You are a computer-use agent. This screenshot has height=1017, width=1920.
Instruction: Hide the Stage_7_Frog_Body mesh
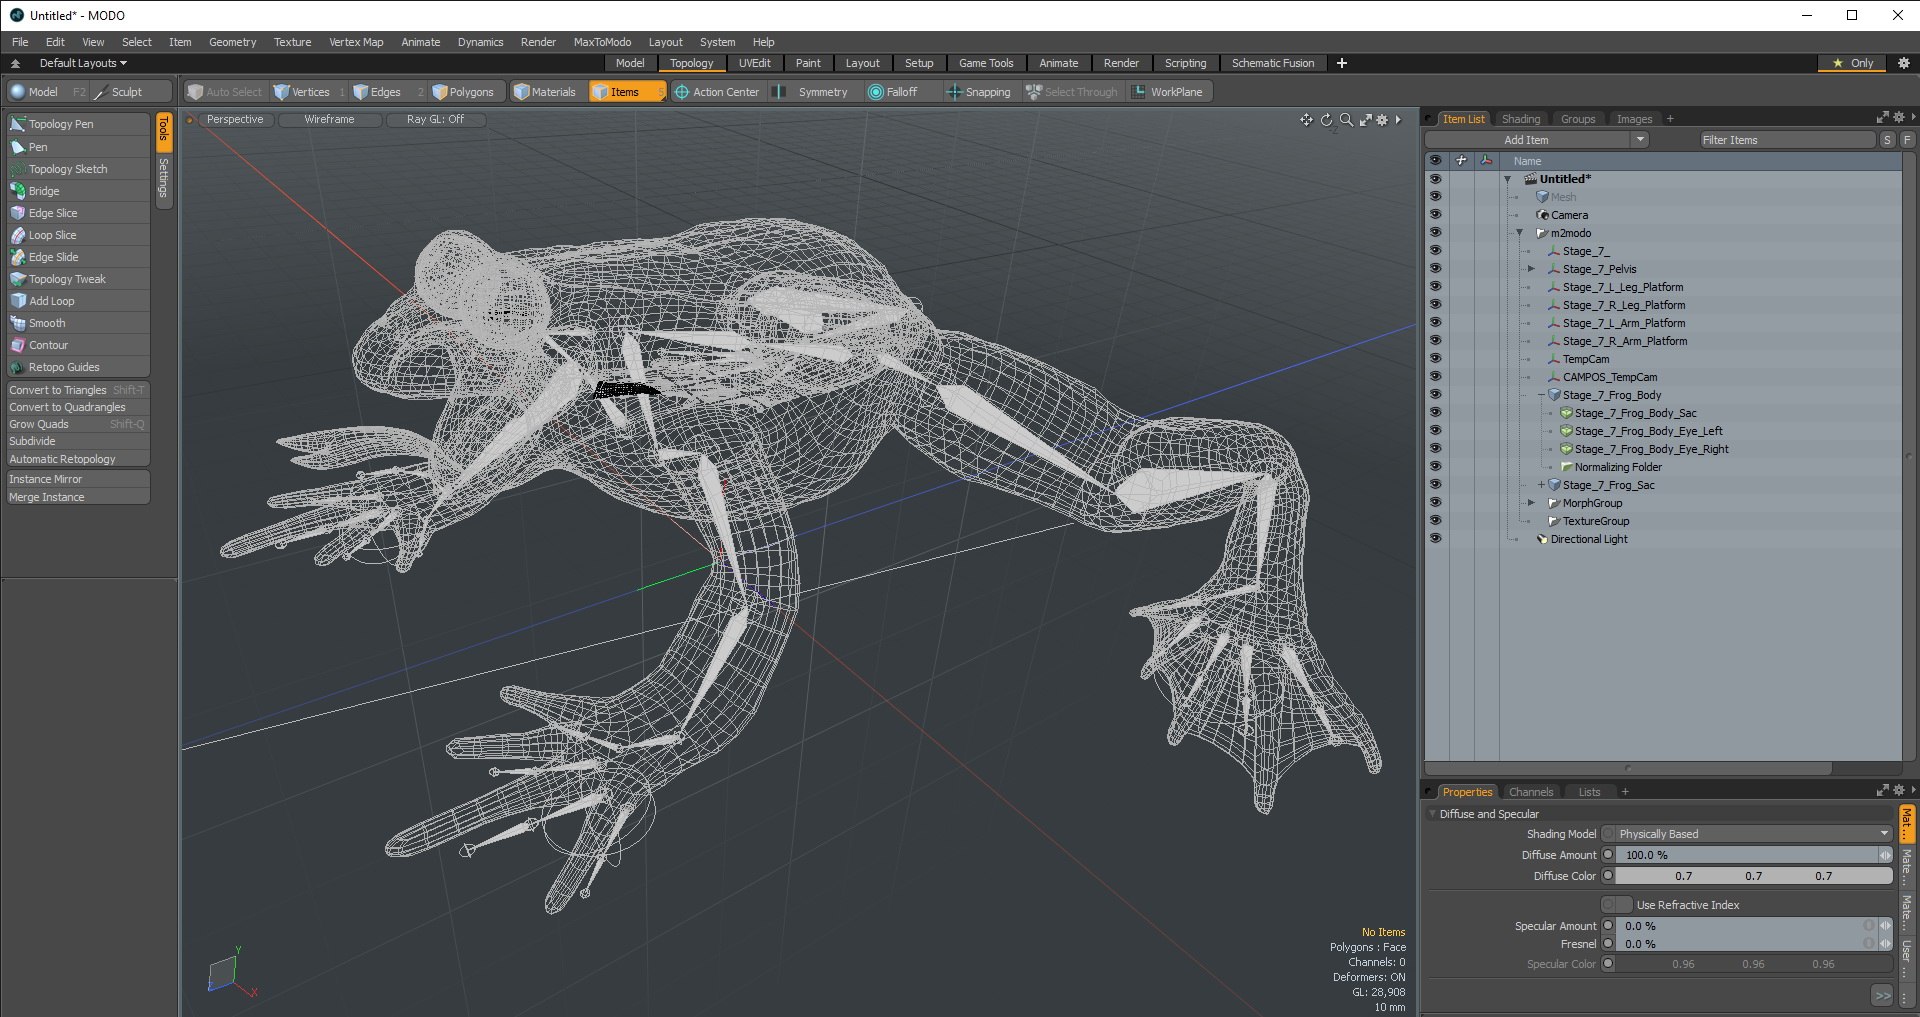tap(1435, 395)
